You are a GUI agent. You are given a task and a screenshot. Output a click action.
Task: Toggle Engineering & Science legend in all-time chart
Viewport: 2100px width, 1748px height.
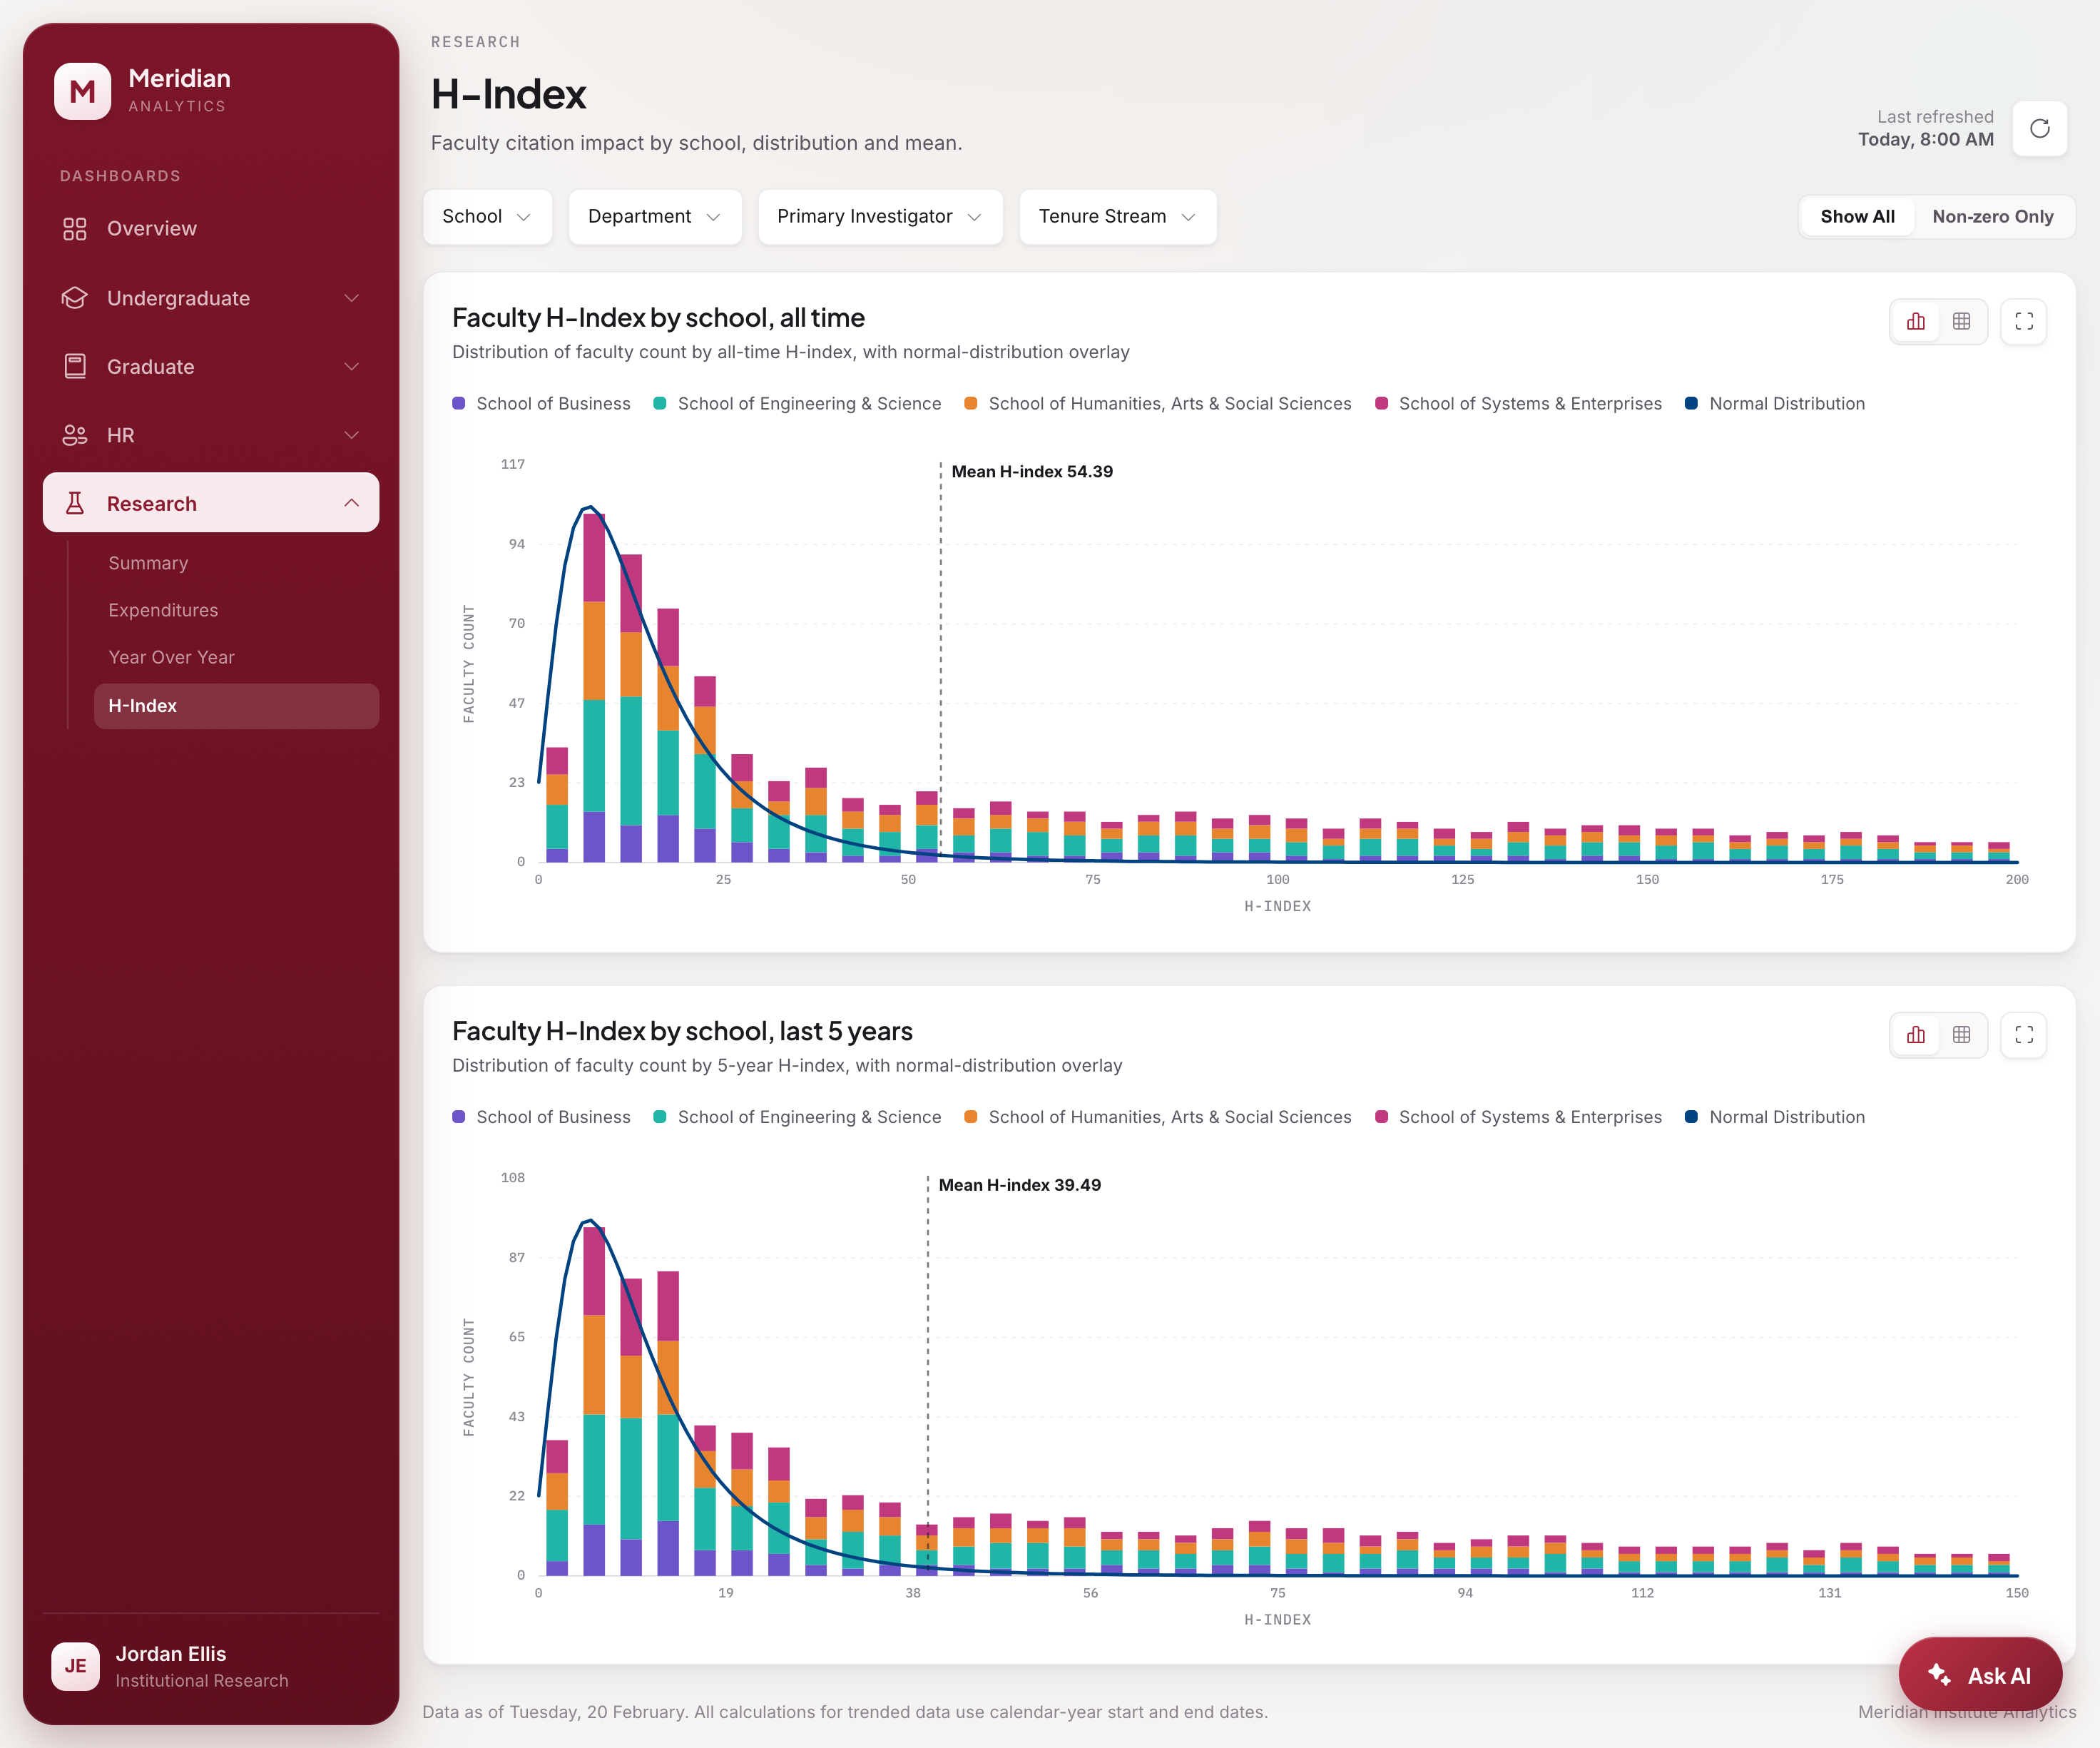(x=797, y=404)
